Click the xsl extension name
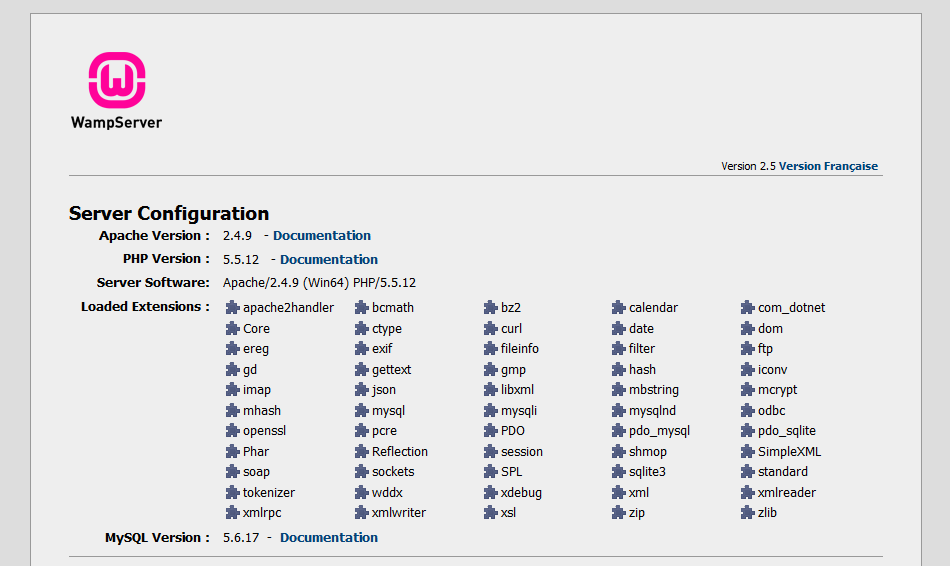Image resolution: width=950 pixels, height=566 pixels. [508, 513]
